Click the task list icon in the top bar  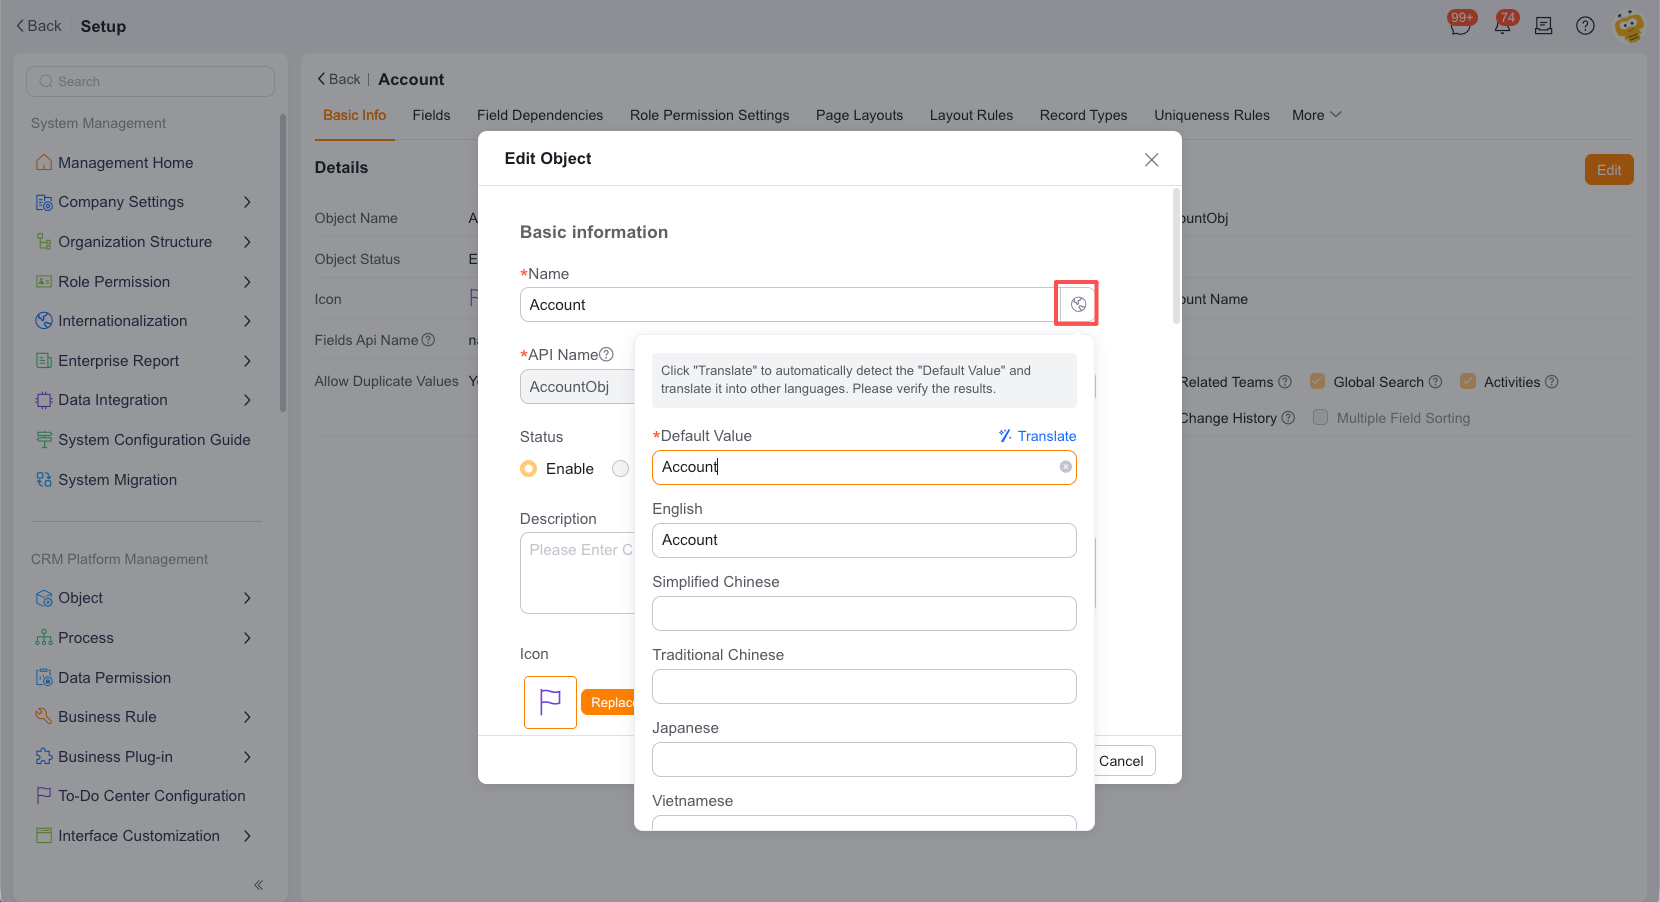pyautogui.click(x=1544, y=26)
